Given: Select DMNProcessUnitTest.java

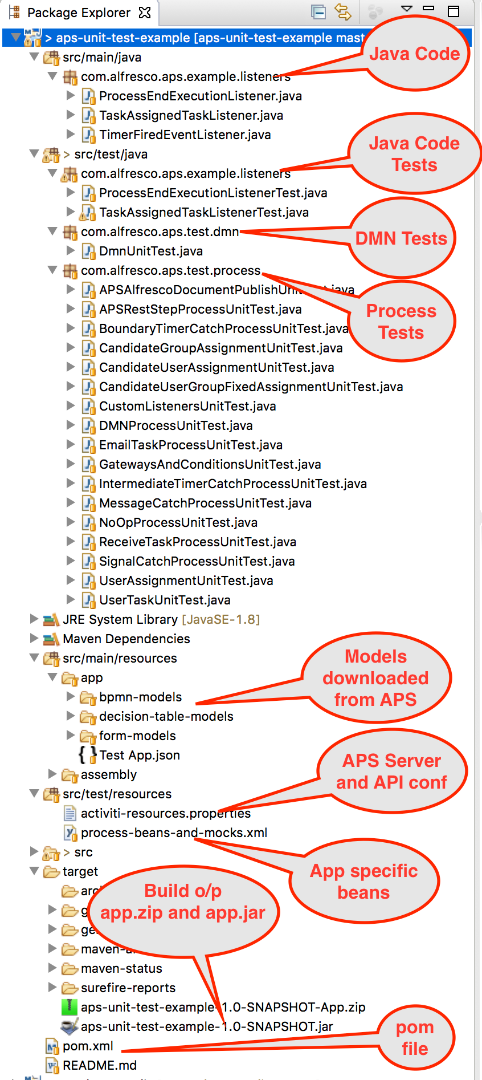Looking at the screenshot, I should (176, 426).
